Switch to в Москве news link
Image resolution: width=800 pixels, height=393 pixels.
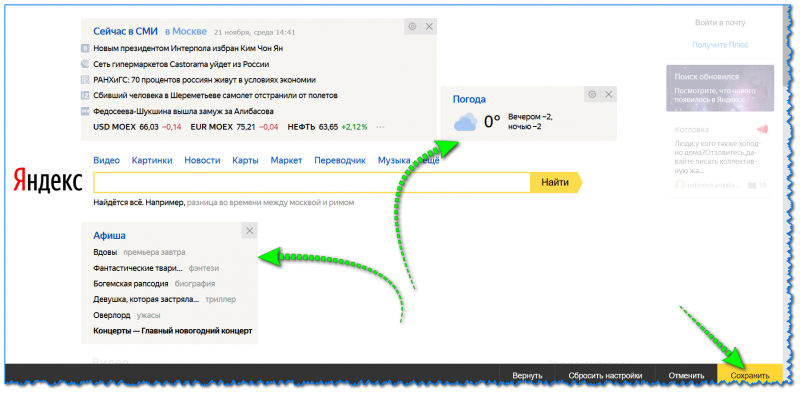[x=186, y=32]
